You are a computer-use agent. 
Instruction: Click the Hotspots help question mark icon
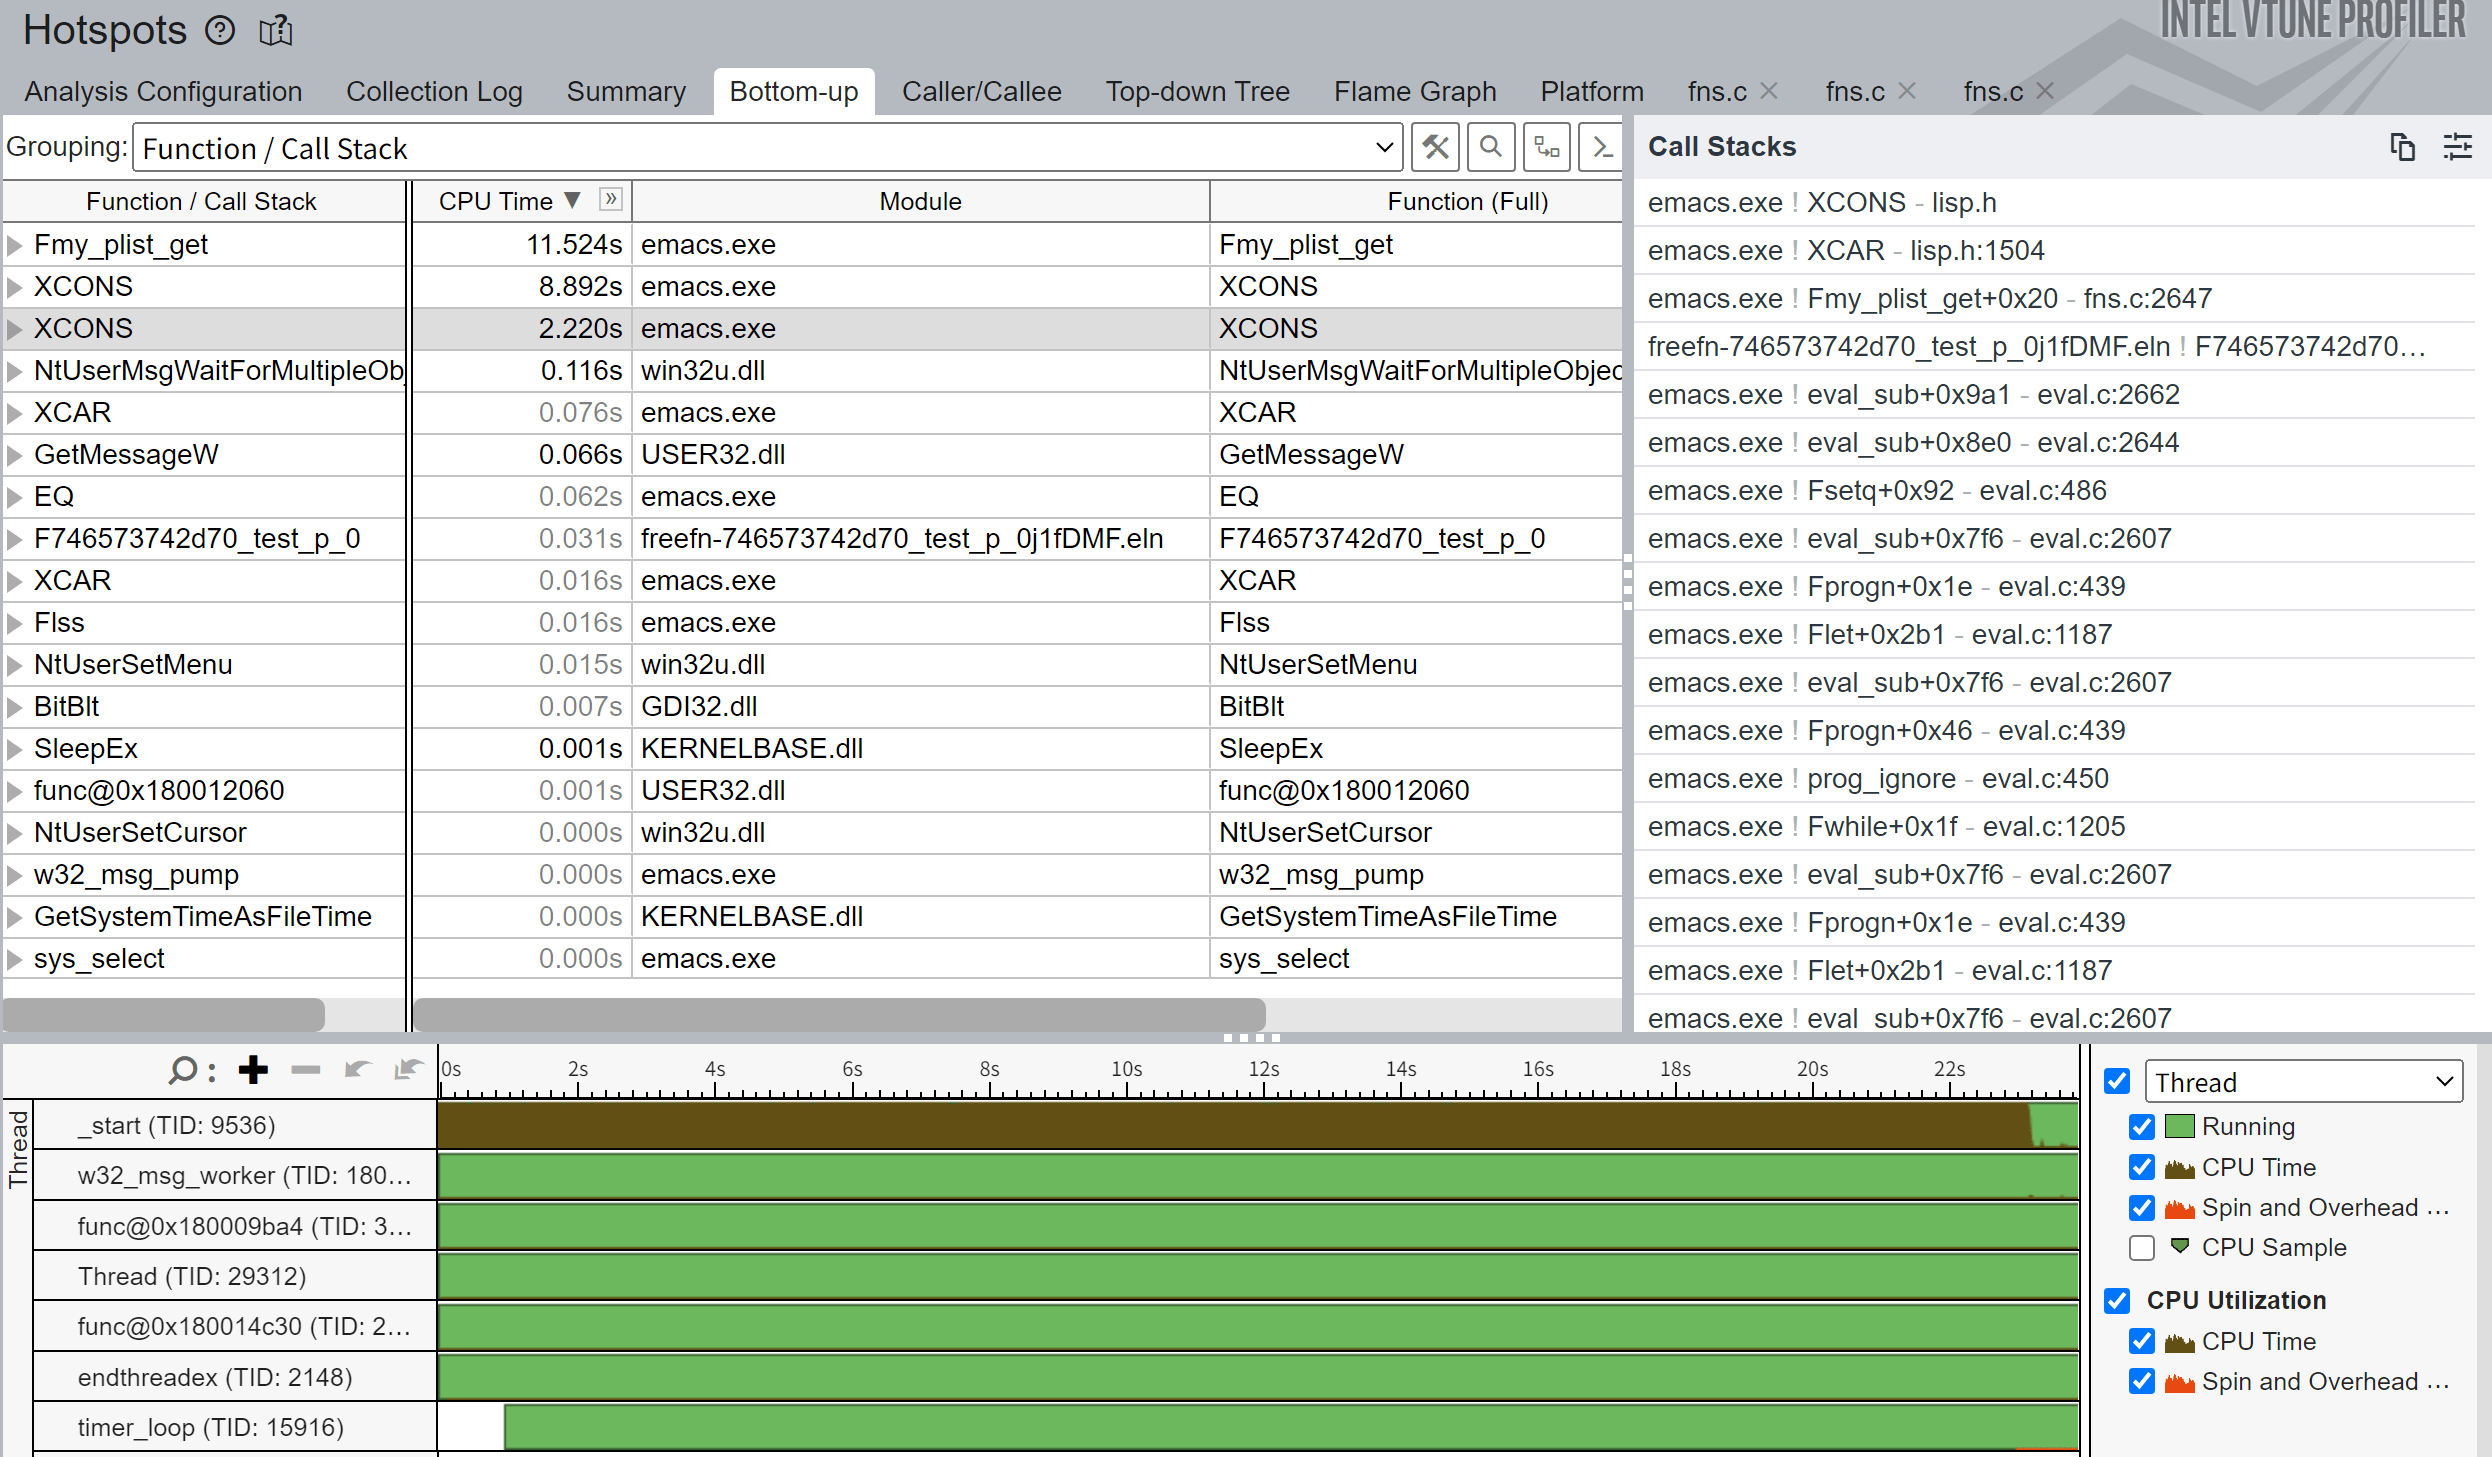[220, 31]
